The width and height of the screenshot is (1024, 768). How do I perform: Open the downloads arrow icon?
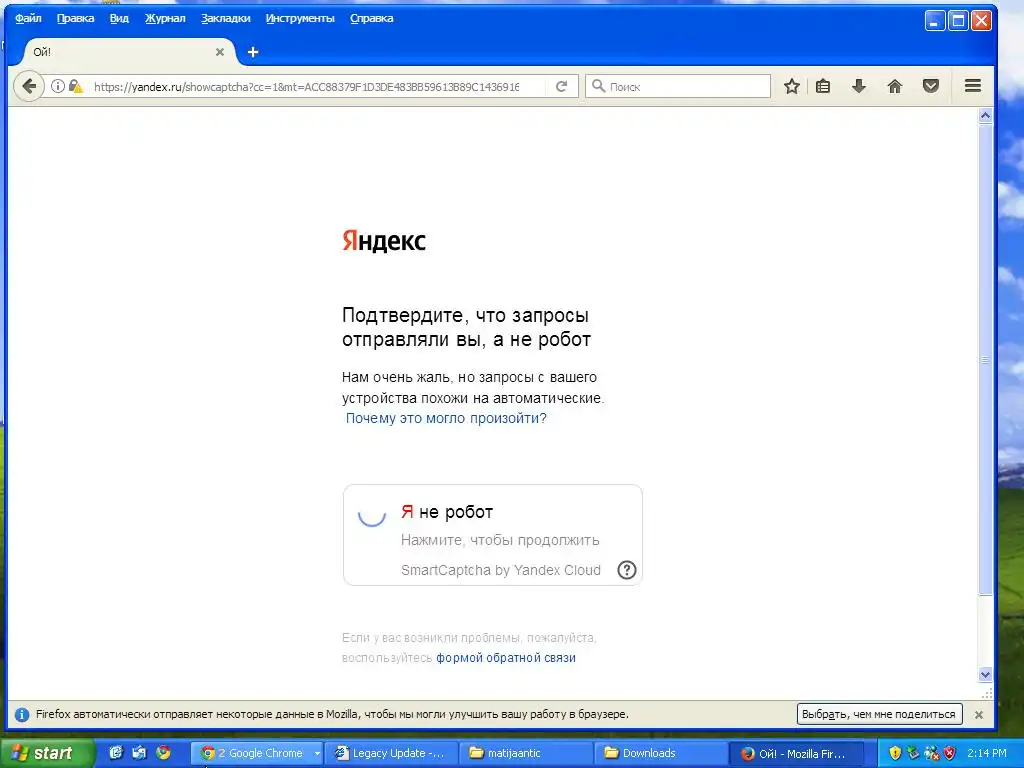click(x=859, y=86)
